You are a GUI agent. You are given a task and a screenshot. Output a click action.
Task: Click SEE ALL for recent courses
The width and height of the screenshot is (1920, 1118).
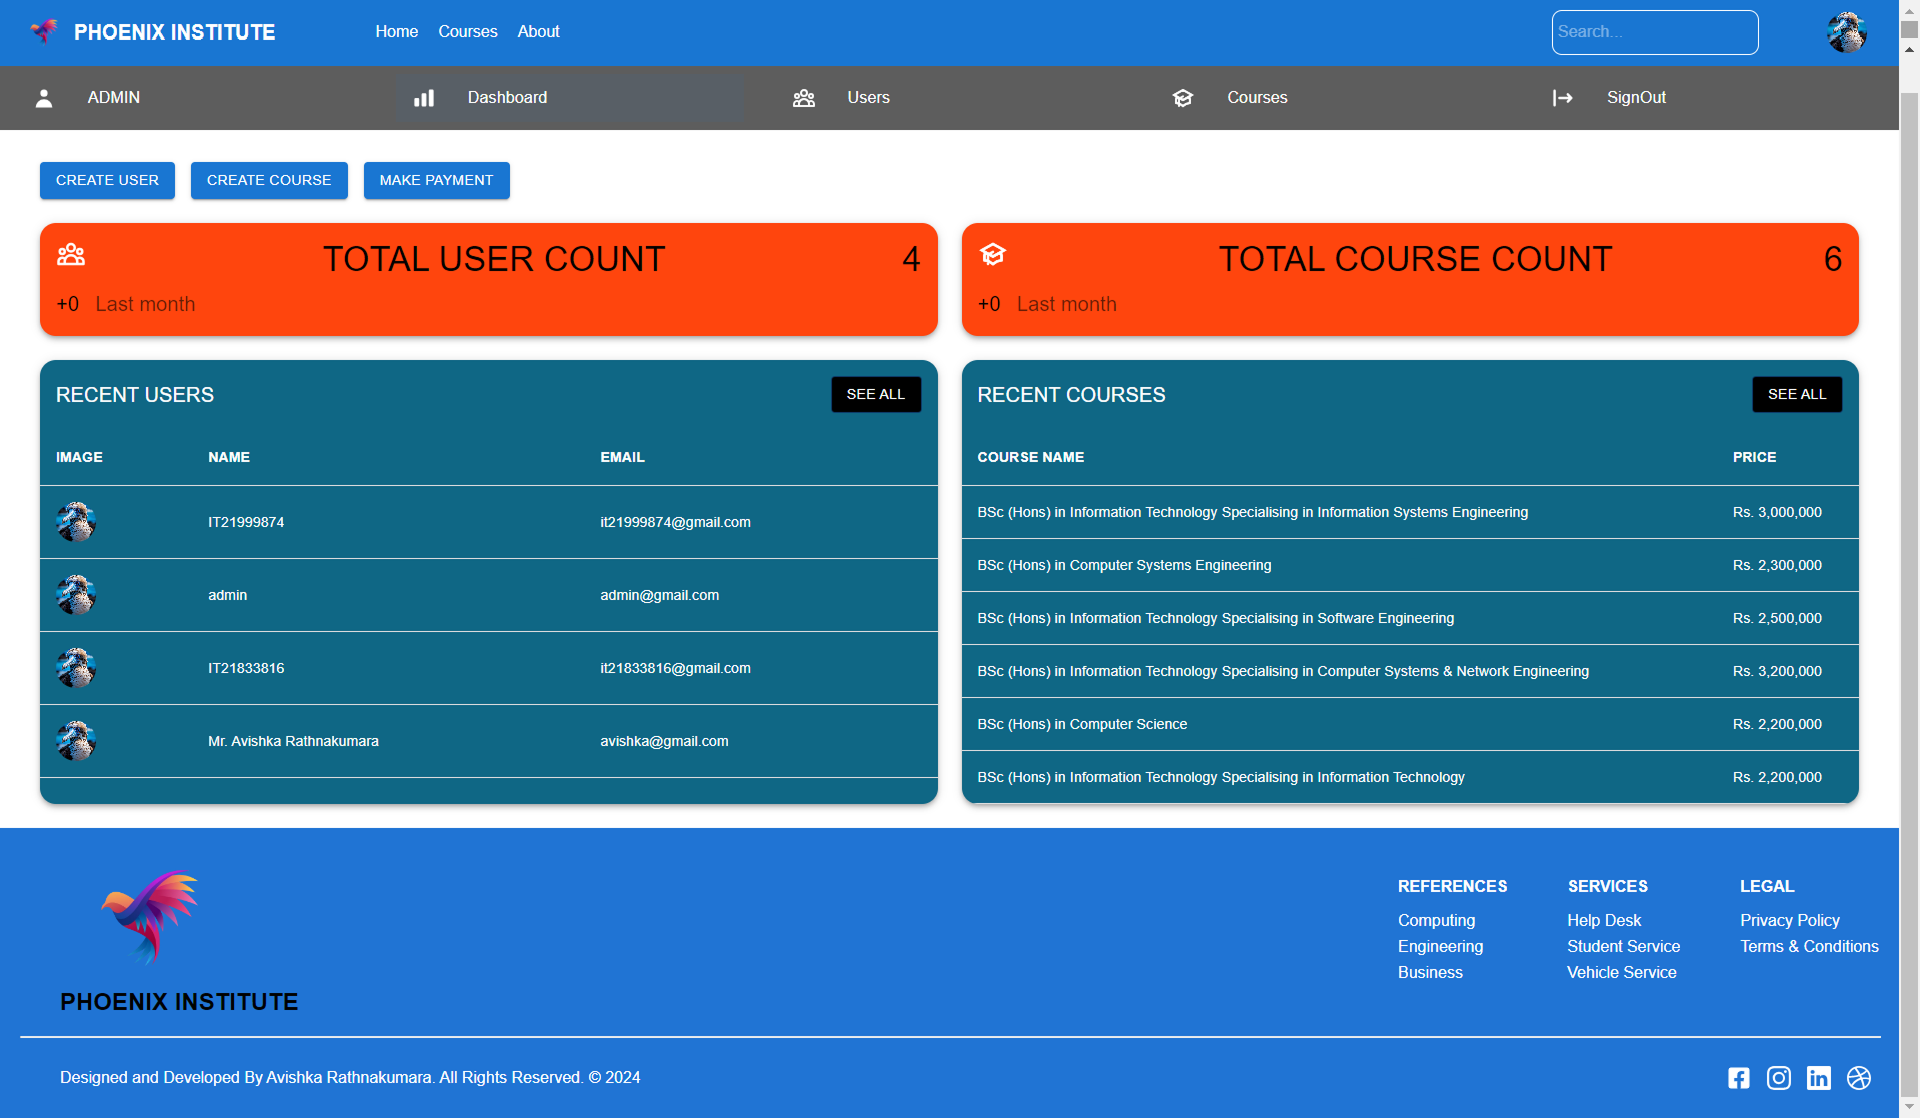(1796, 394)
